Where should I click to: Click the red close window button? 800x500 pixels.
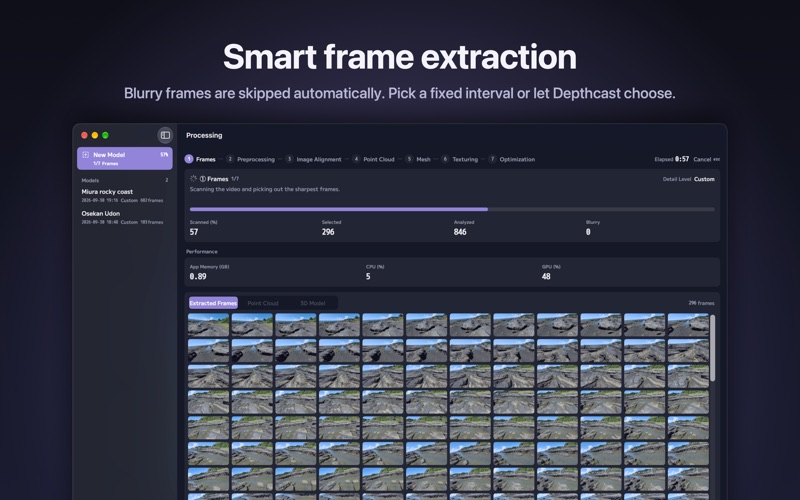84,135
